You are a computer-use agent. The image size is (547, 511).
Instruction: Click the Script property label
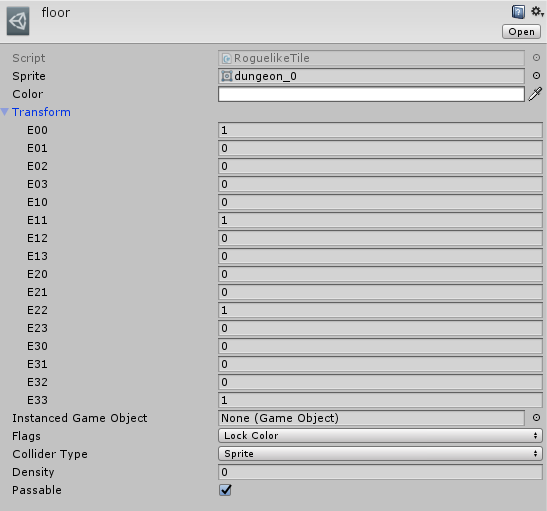click(x=29, y=58)
